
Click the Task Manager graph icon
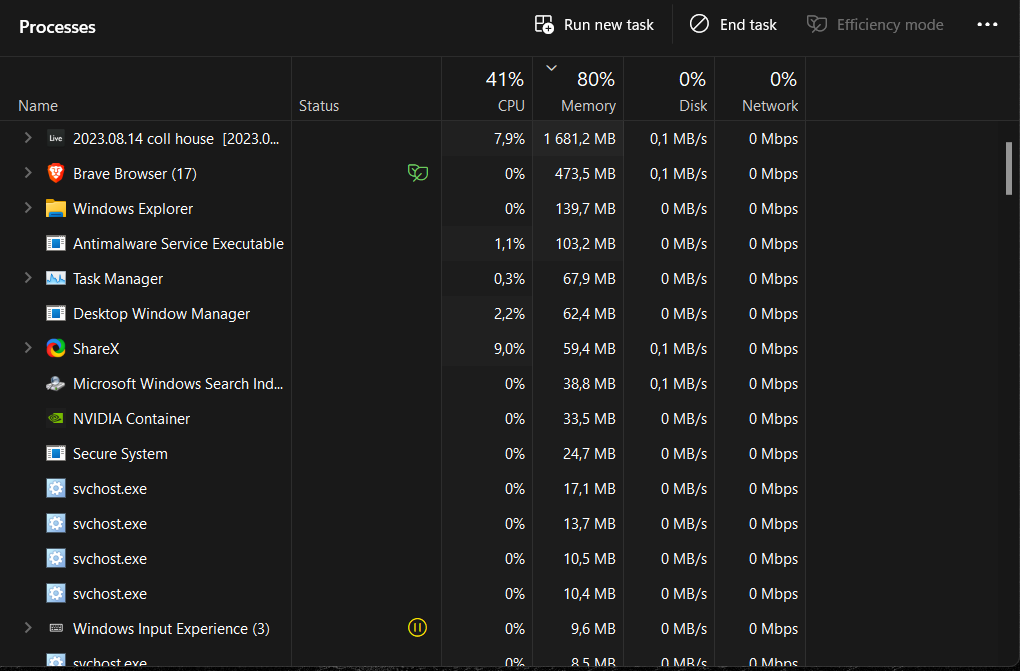tap(56, 279)
